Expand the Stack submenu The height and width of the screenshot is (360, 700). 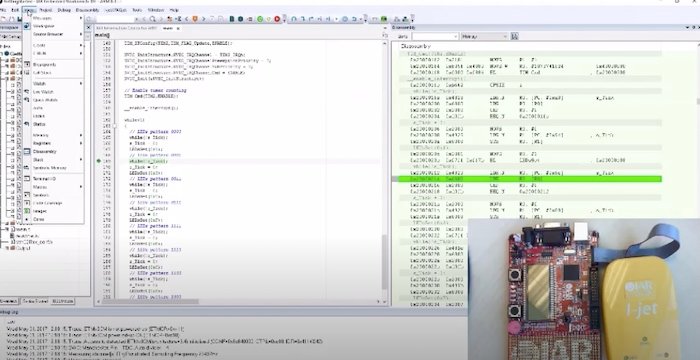point(53,159)
